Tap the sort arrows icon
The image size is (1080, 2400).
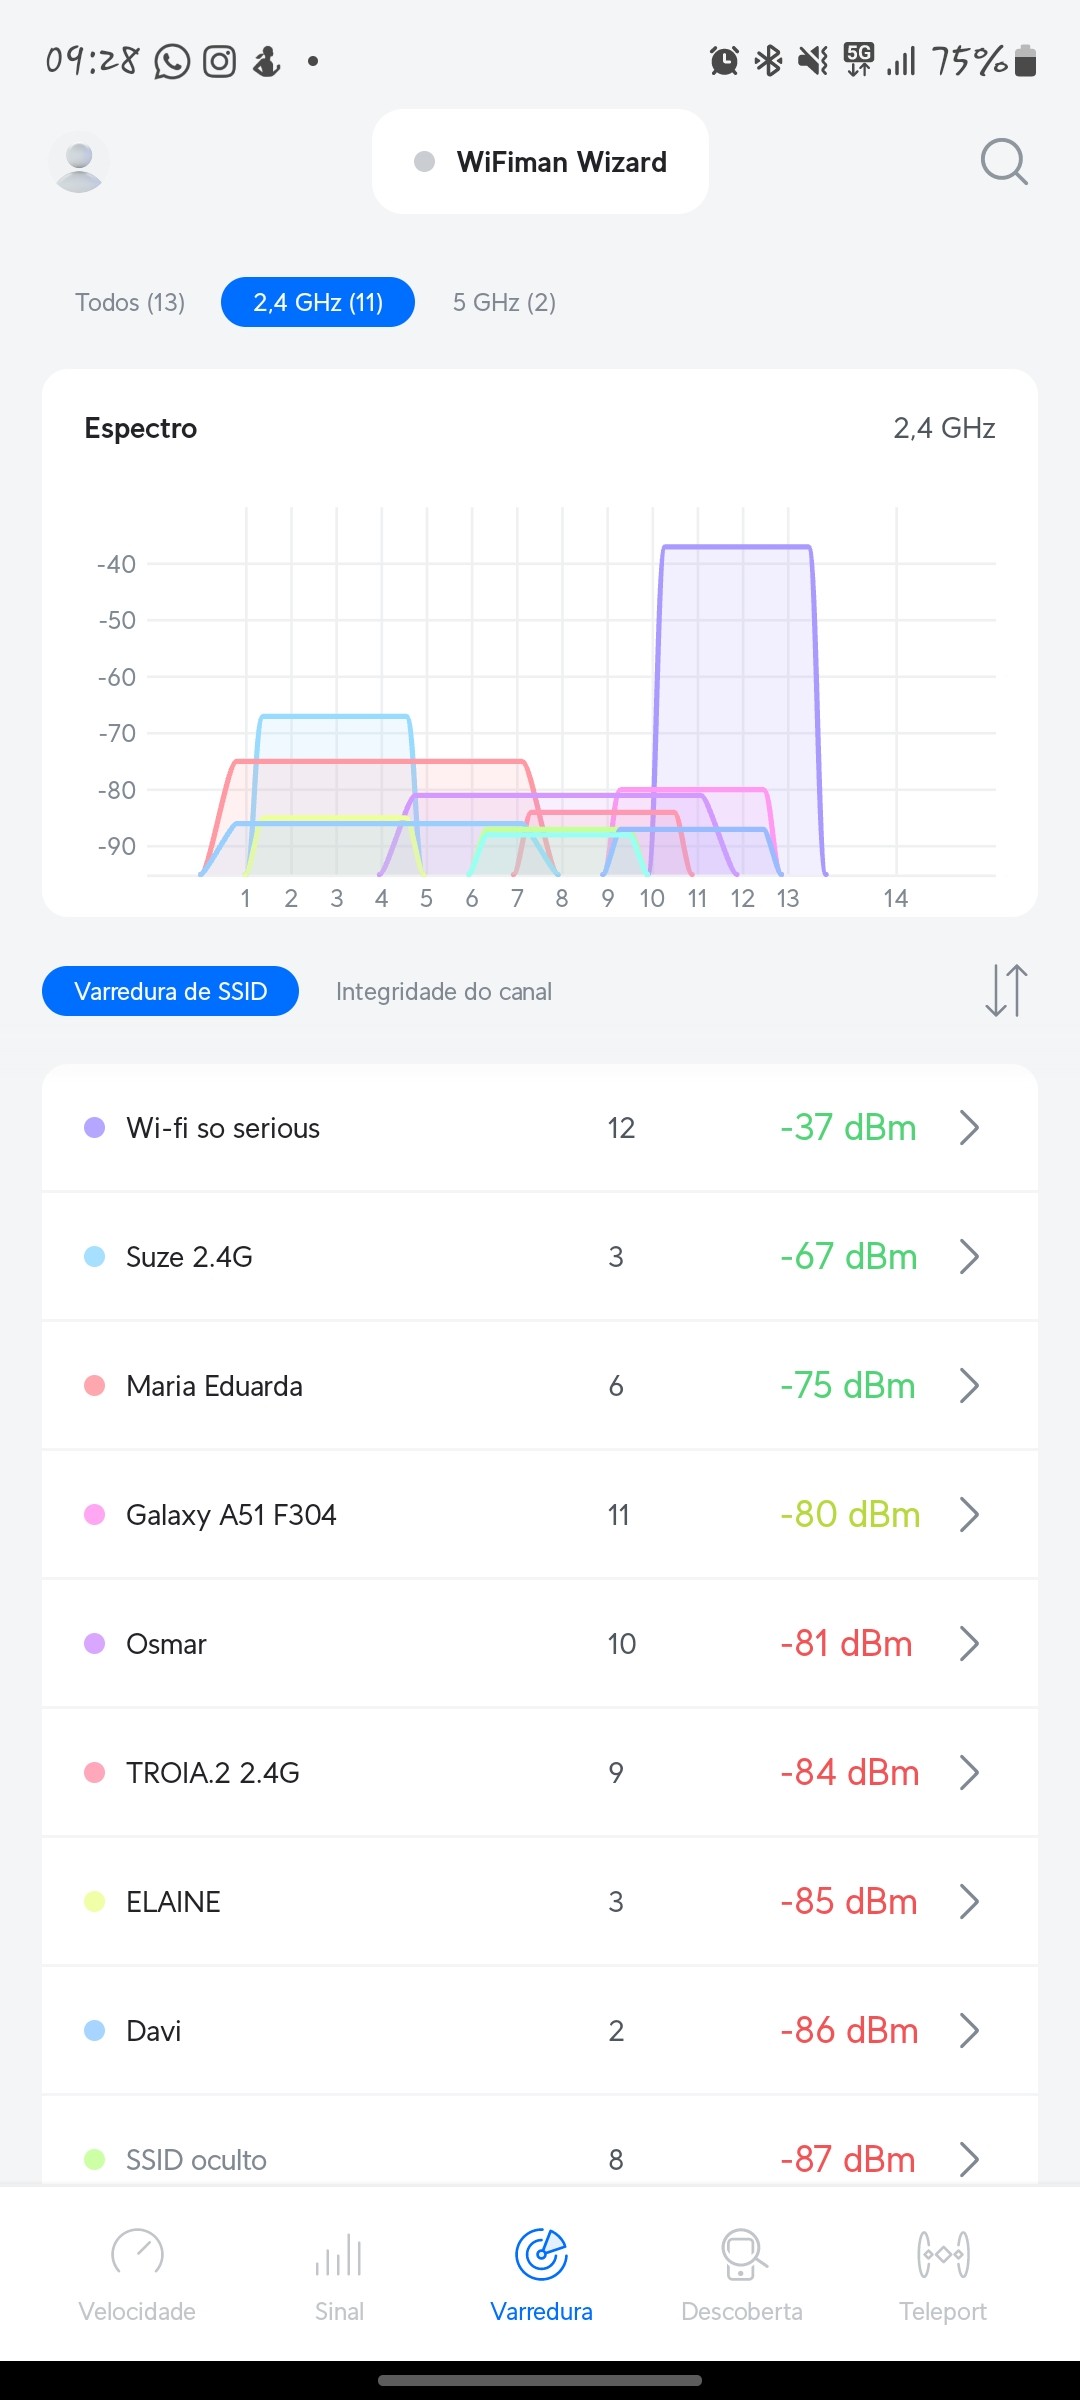[x=1006, y=991]
